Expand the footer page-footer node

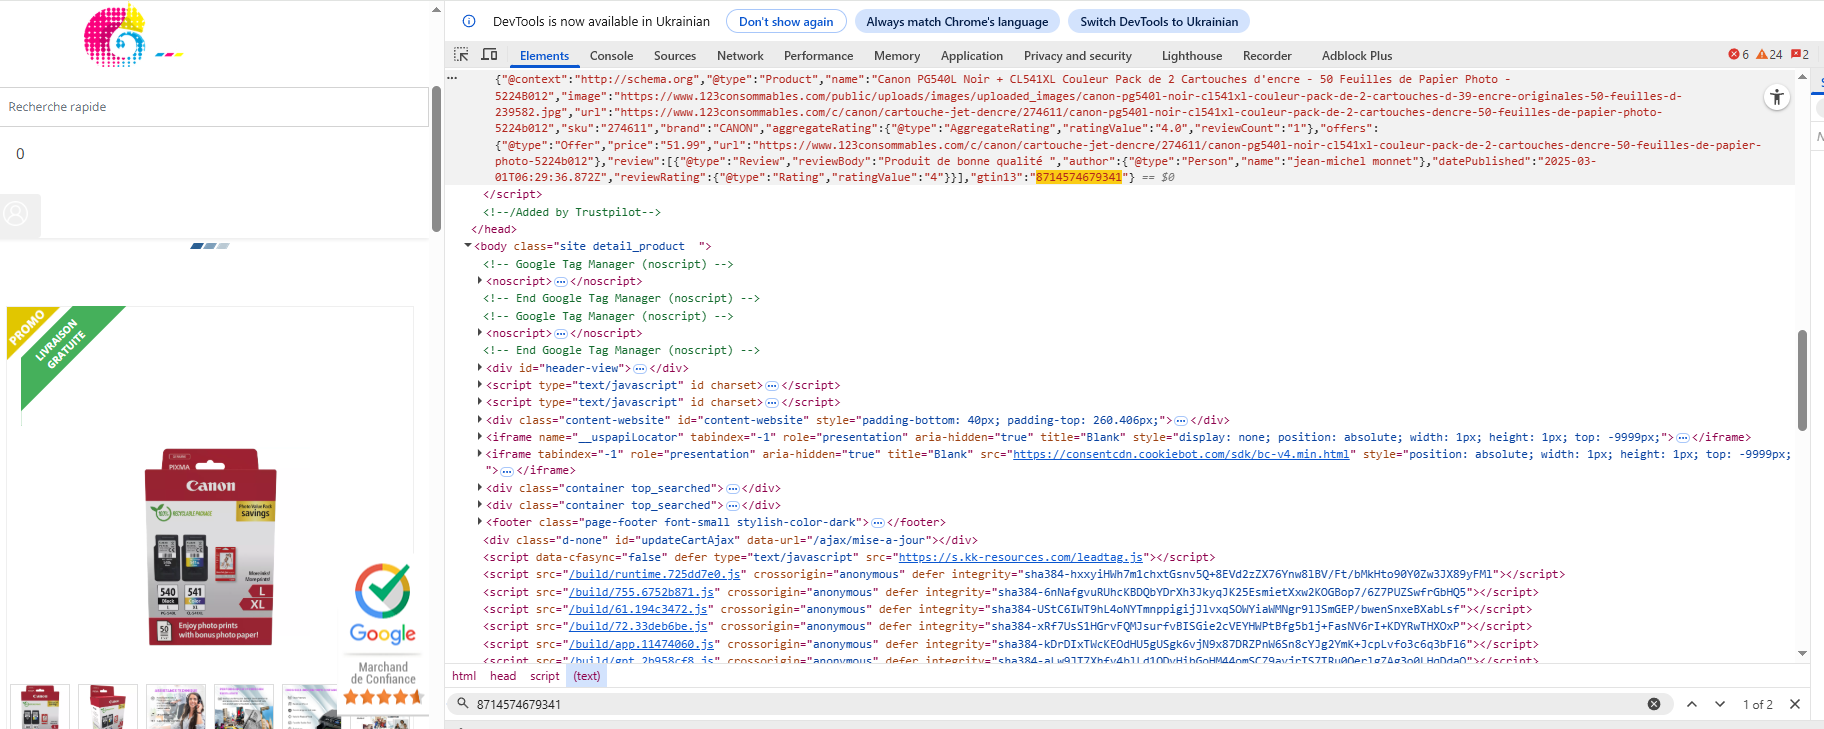click(x=480, y=522)
